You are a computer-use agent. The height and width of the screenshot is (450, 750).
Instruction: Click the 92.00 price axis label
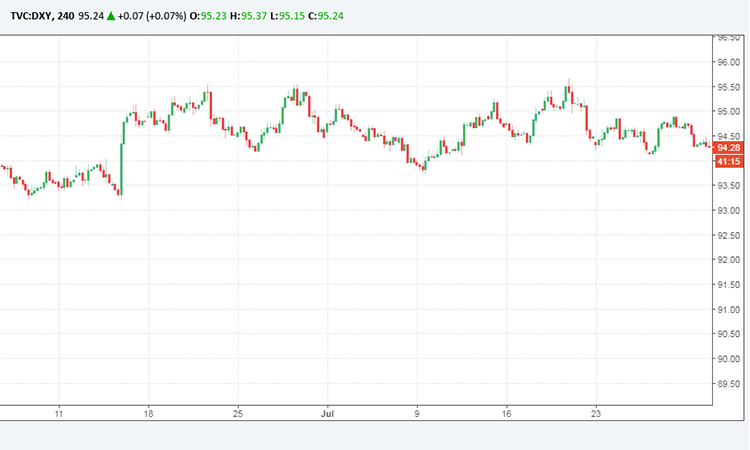tap(729, 260)
